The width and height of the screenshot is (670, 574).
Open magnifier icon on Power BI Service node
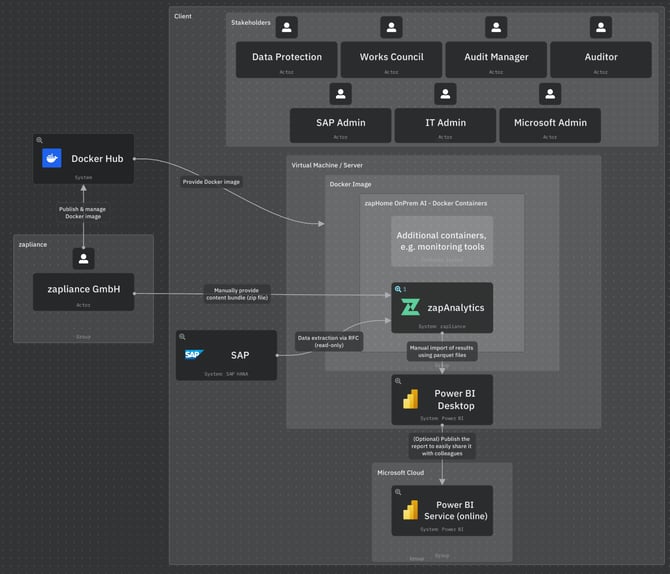click(x=398, y=492)
